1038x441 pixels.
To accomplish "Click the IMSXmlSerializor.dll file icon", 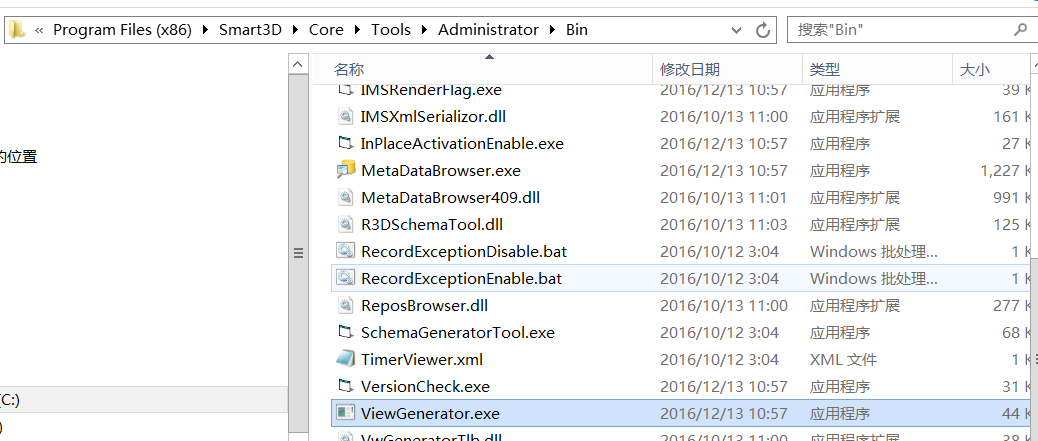I will click(345, 117).
